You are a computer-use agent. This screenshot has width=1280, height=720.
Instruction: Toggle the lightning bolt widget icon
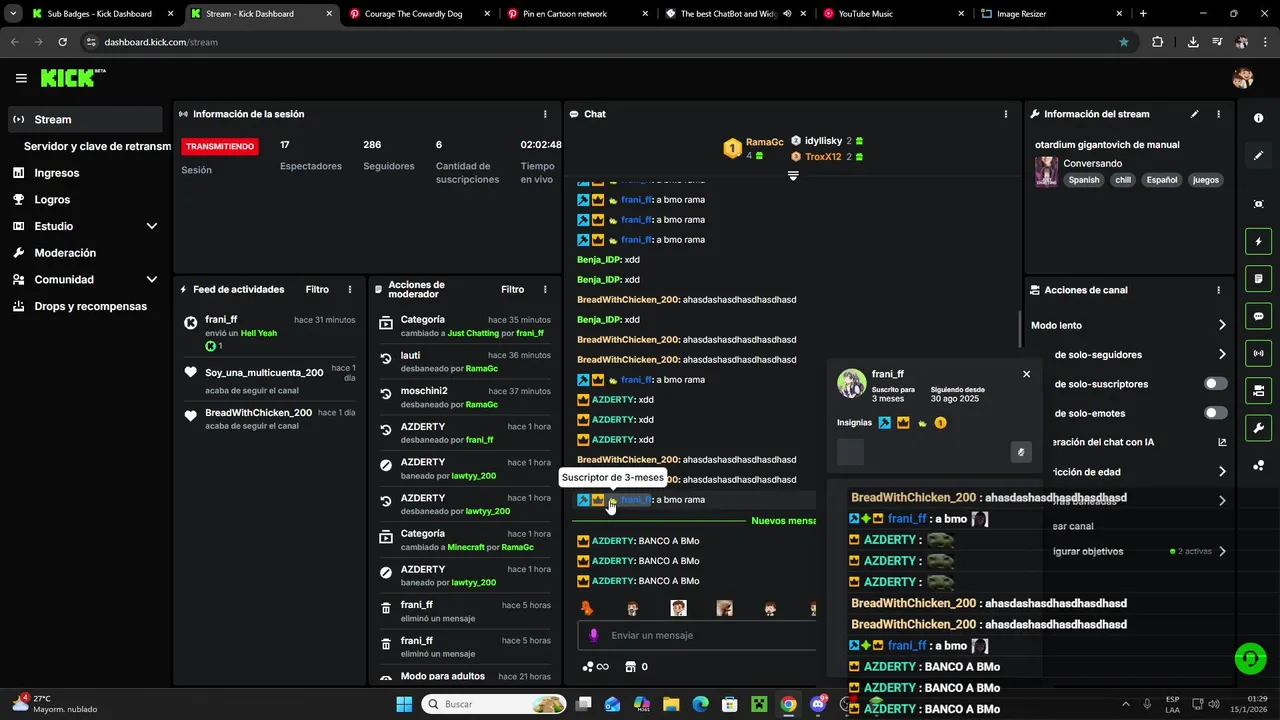(x=1258, y=241)
